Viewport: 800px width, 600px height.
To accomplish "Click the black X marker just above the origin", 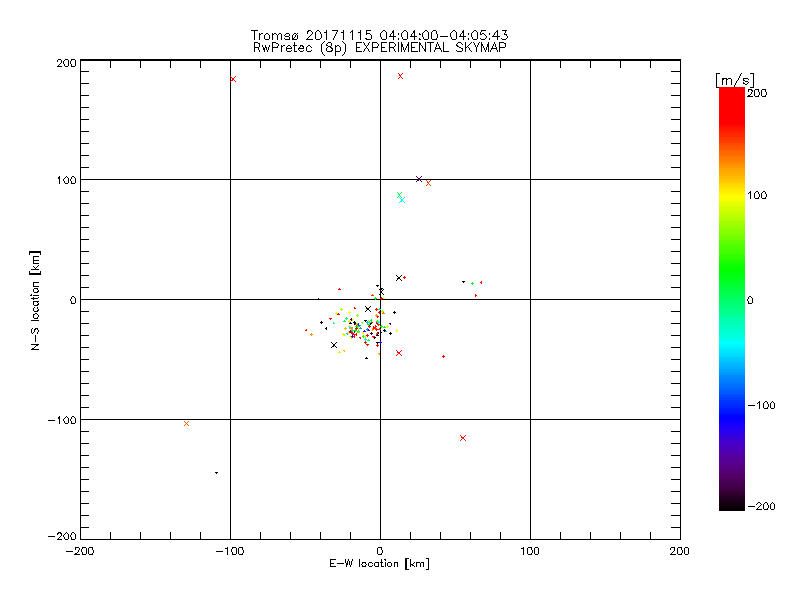I will coord(381,291).
